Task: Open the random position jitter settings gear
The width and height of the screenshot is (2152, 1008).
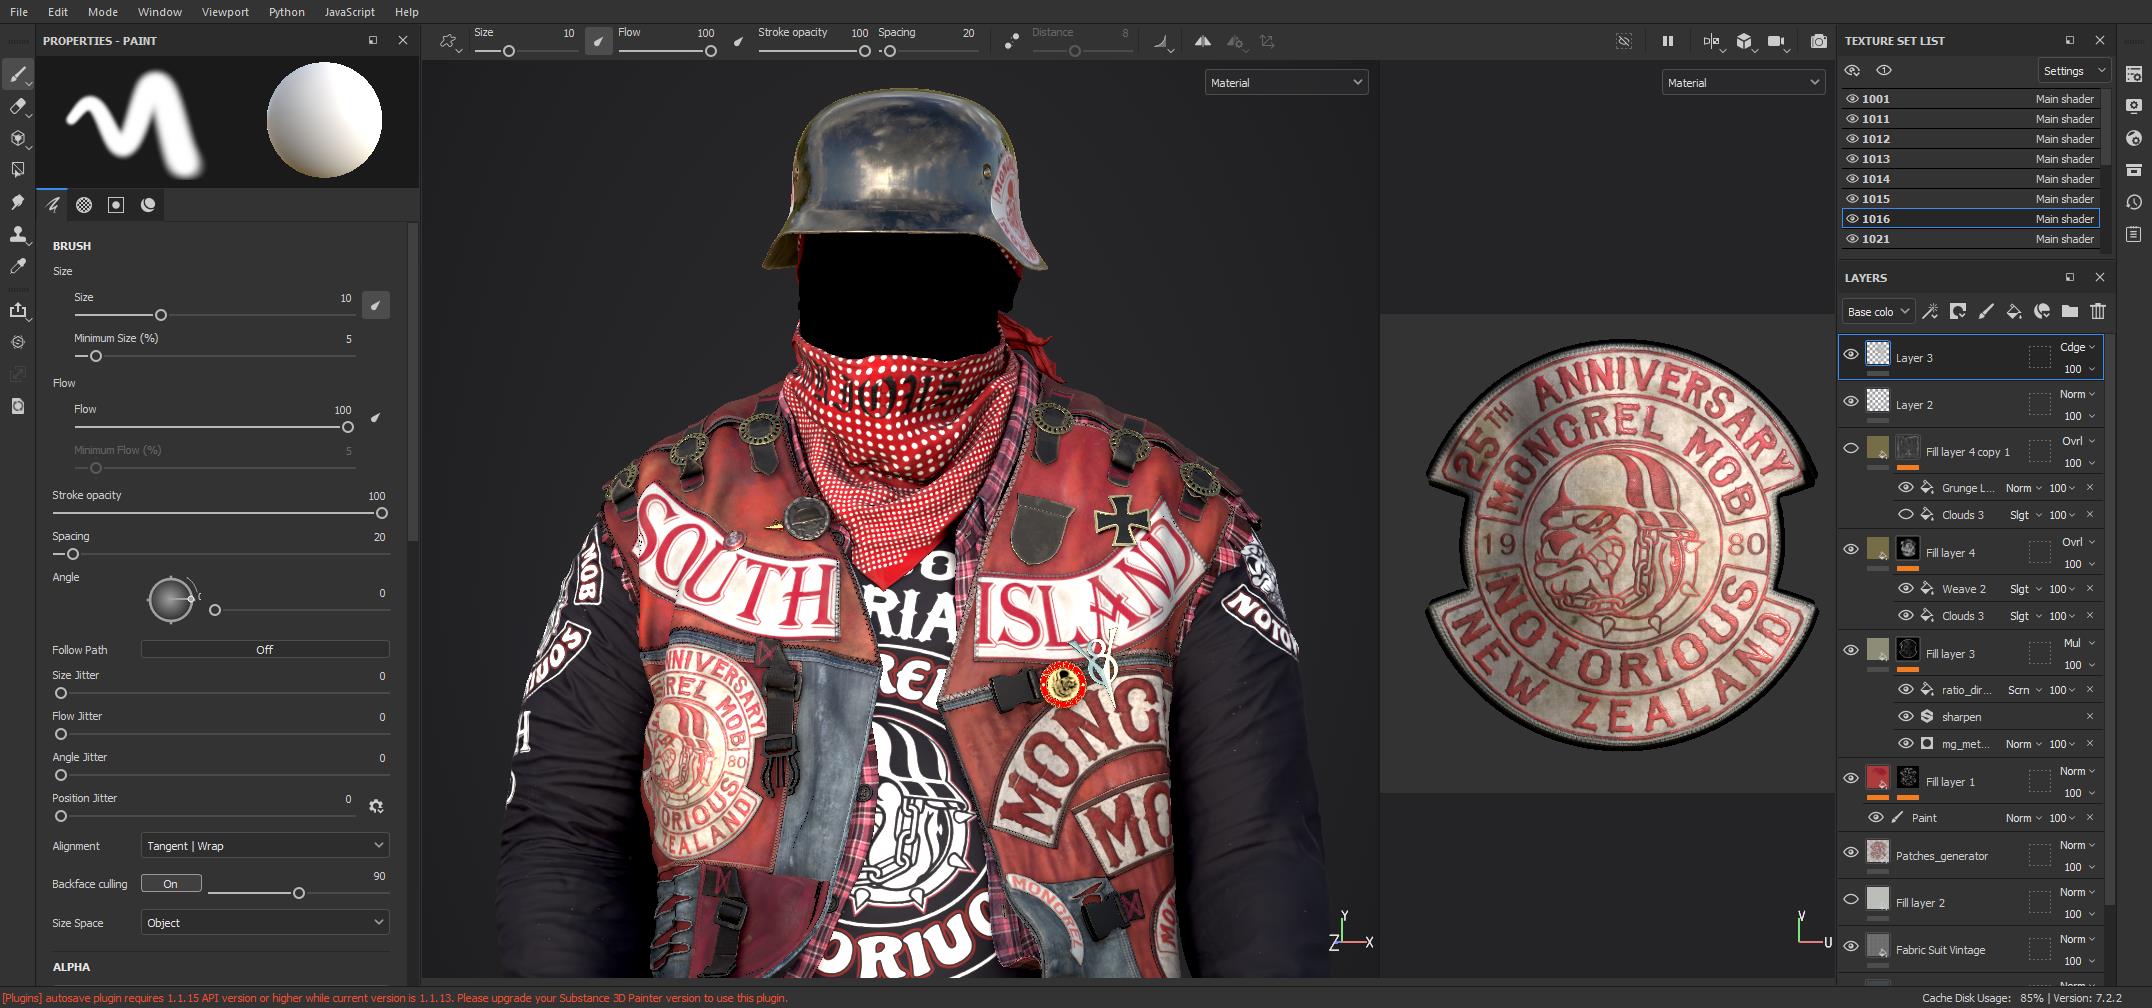Action: tap(376, 806)
